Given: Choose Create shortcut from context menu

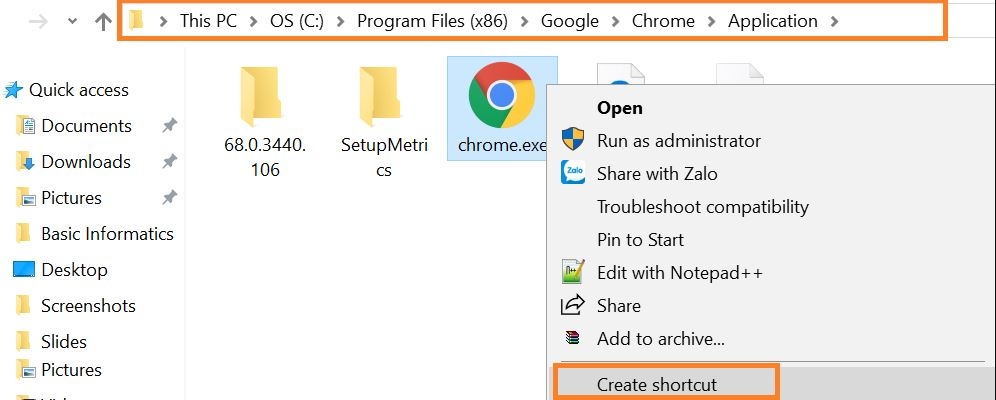Looking at the screenshot, I should (656, 384).
